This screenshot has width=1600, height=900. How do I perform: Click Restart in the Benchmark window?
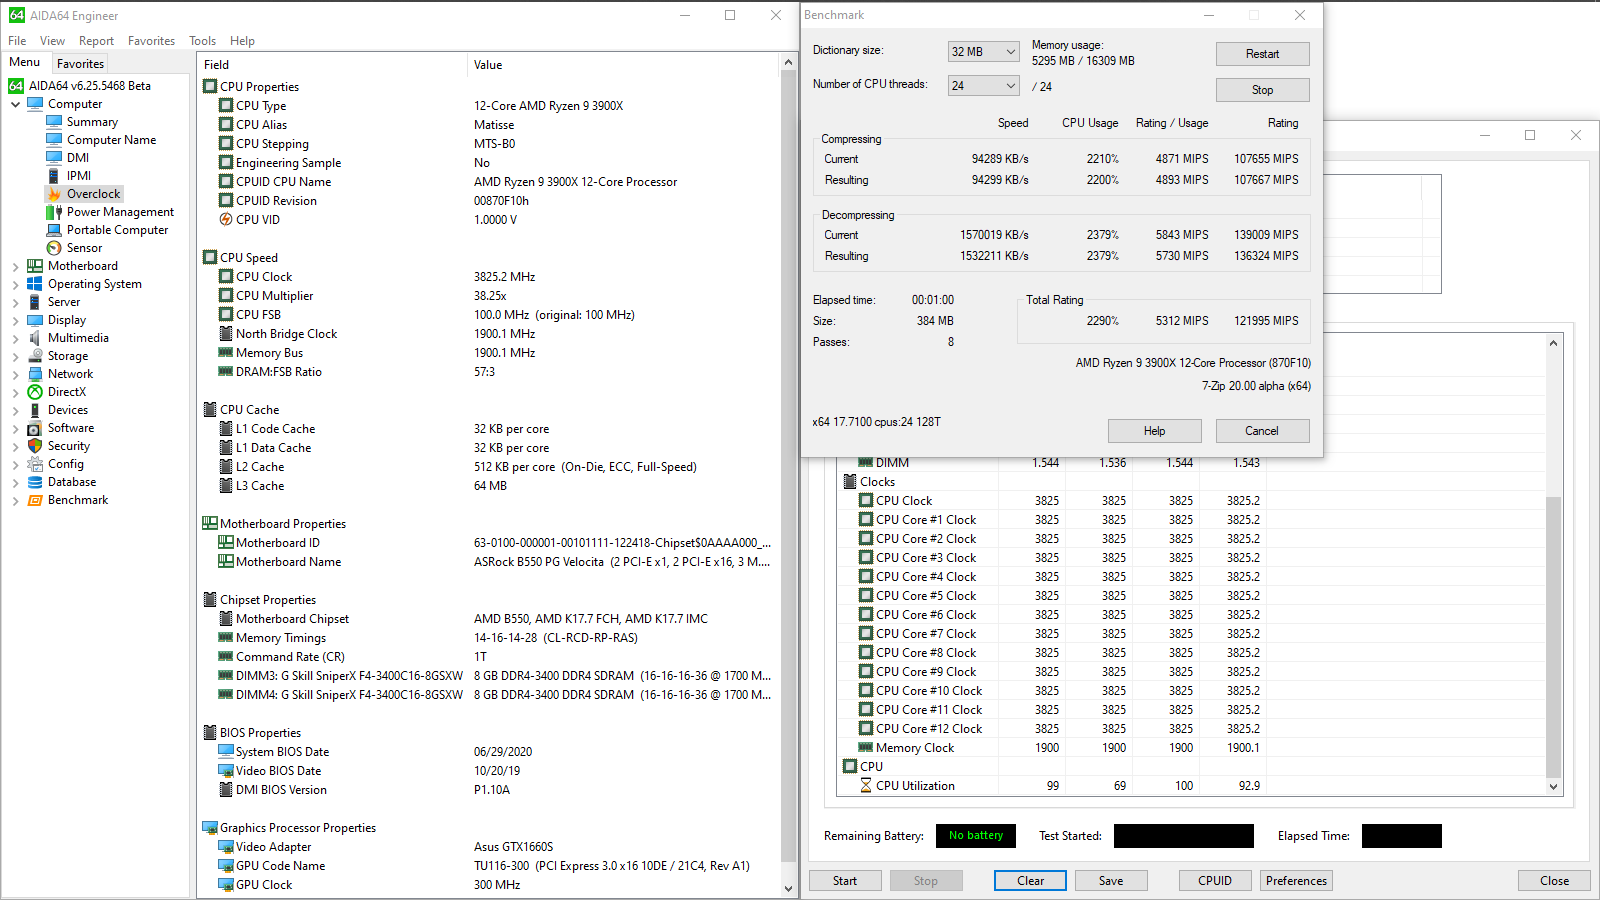pyautogui.click(x=1262, y=54)
